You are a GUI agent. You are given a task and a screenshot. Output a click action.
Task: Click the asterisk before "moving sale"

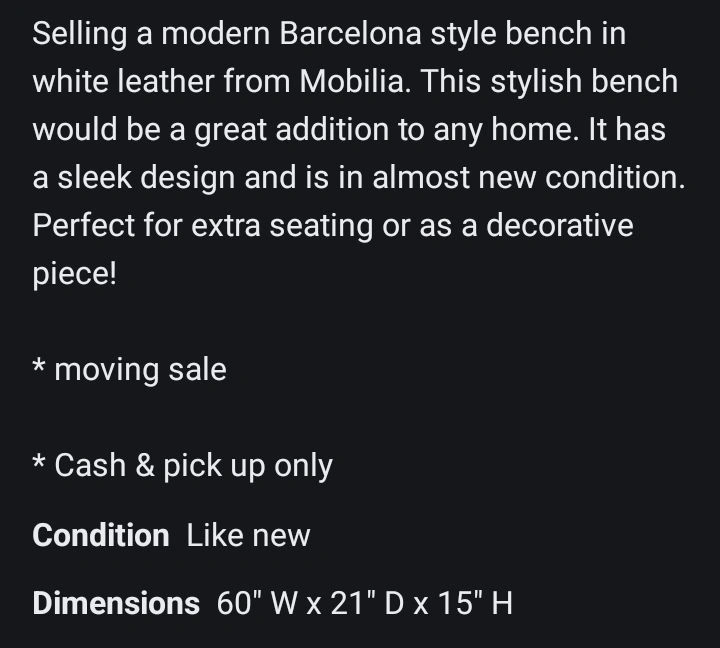pyautogui.click(x=39, y=366)
